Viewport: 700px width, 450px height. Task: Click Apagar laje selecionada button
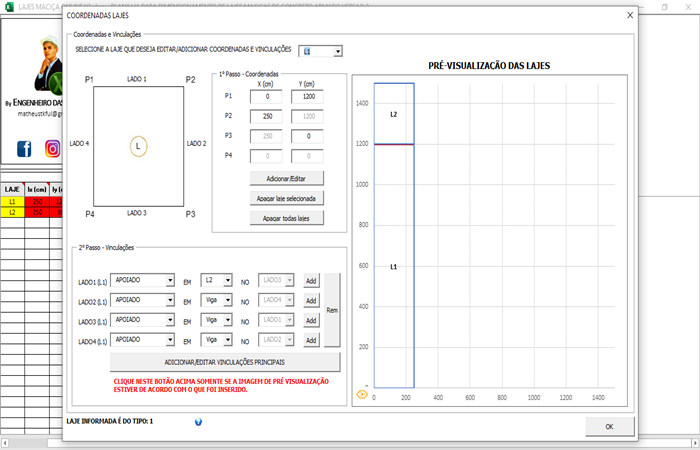[287, 198]
